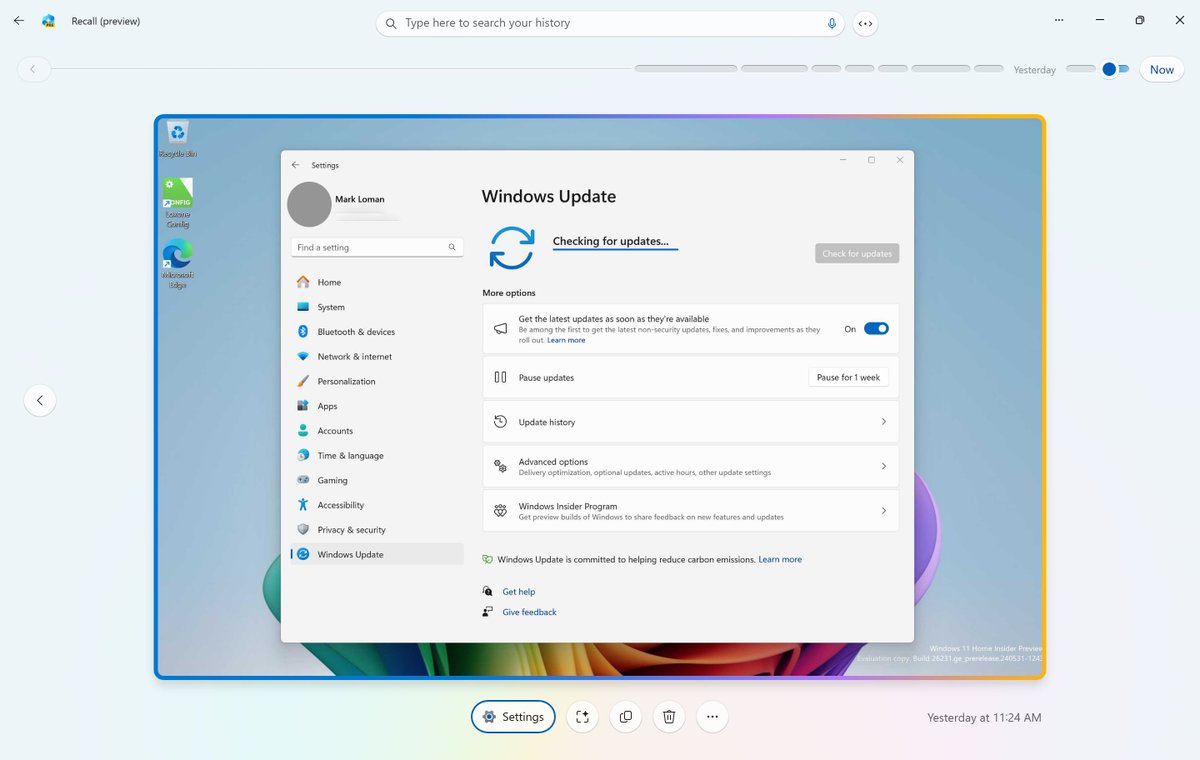The width and height of the screenshot is (1200, 760).
Task: Click in the search your history field
Action: (610, 23)
